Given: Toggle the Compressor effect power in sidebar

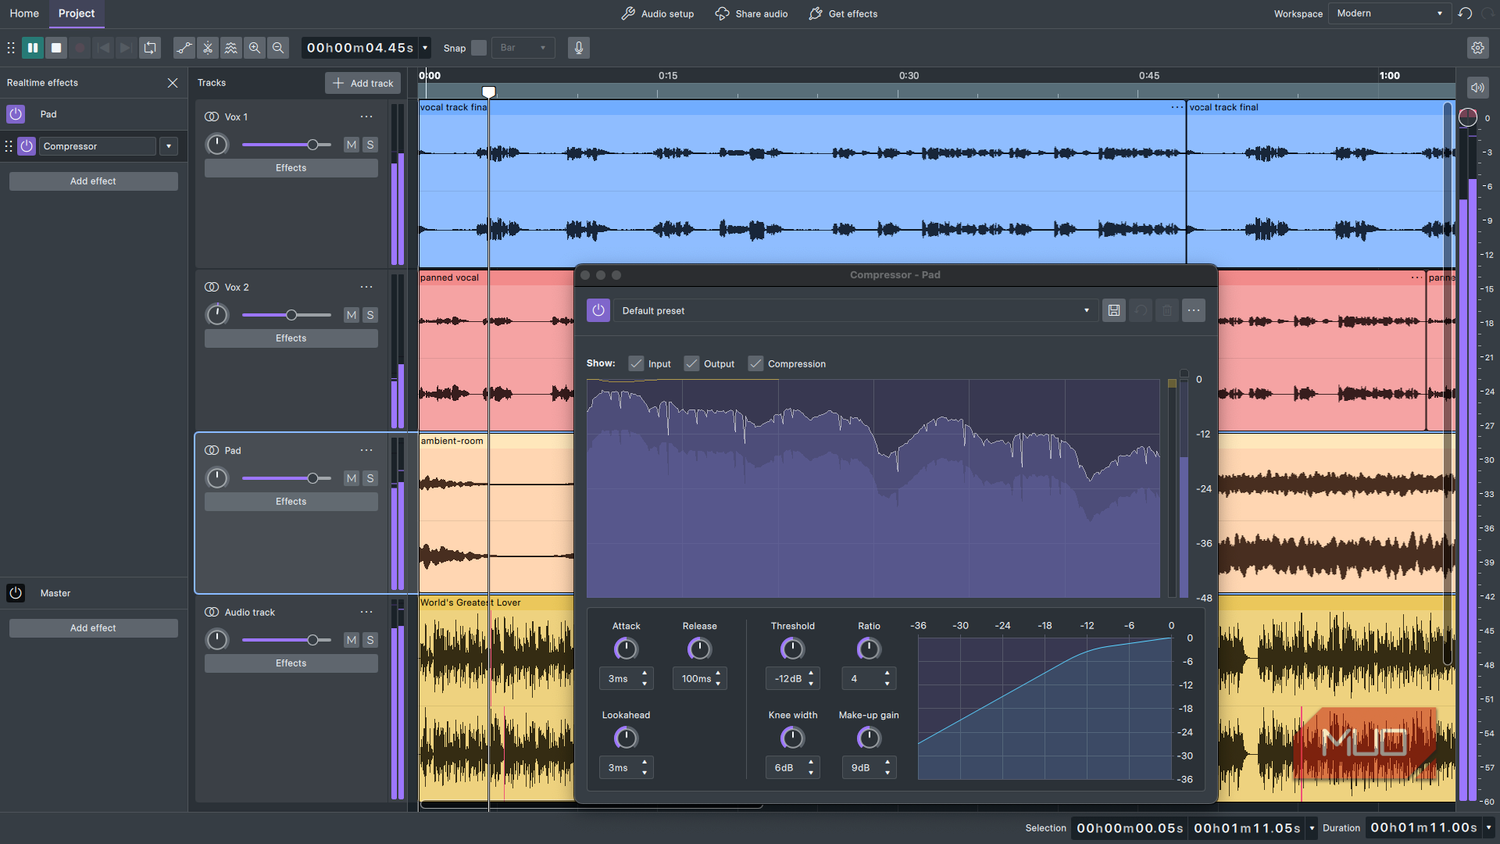Looking at the screenshot, I should pos(27,146).
